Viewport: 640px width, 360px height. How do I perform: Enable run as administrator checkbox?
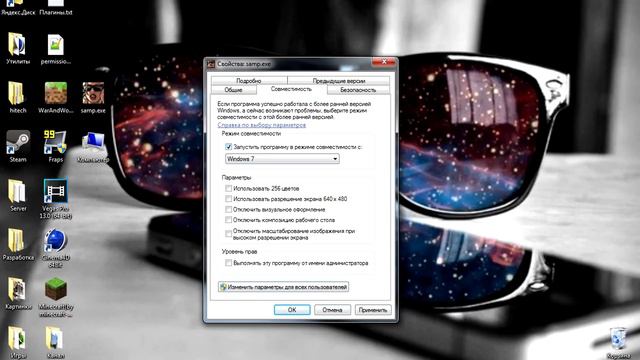click(229, 263)
